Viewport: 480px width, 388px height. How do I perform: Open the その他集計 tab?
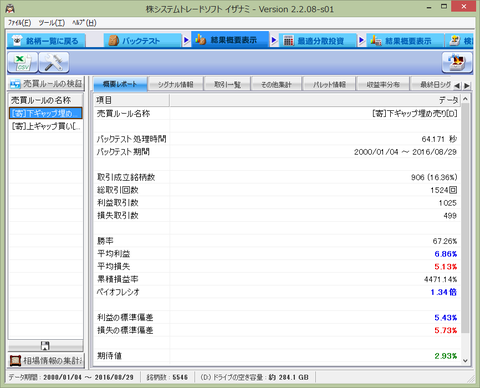[276, 85]
